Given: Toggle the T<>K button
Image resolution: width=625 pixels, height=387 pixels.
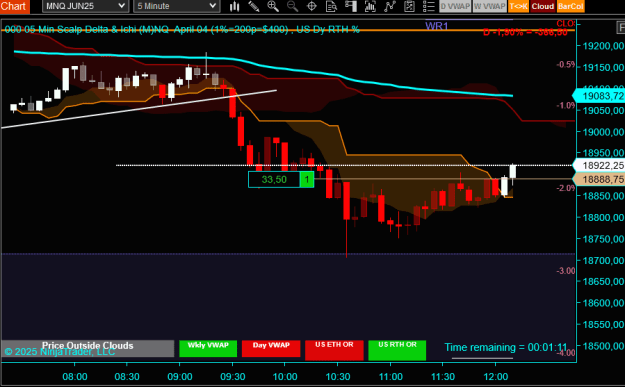Looking at the screenshot, I should [519, 6].
